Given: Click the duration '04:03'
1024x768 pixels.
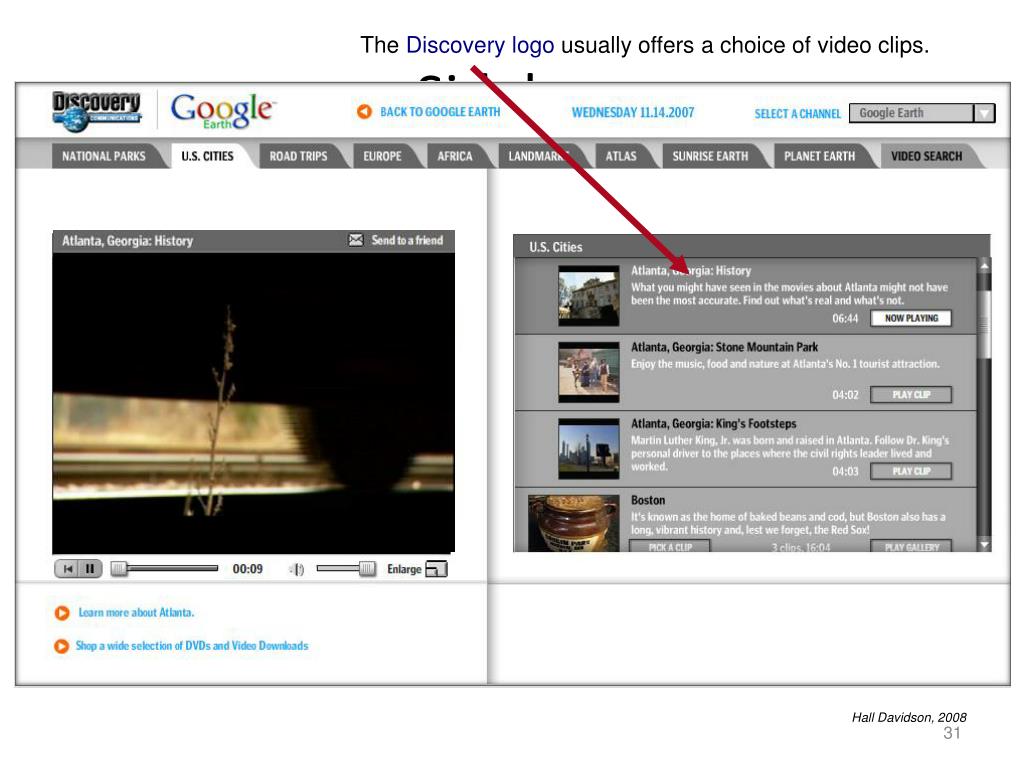Looking at the screenshot, I should (845, 472).
